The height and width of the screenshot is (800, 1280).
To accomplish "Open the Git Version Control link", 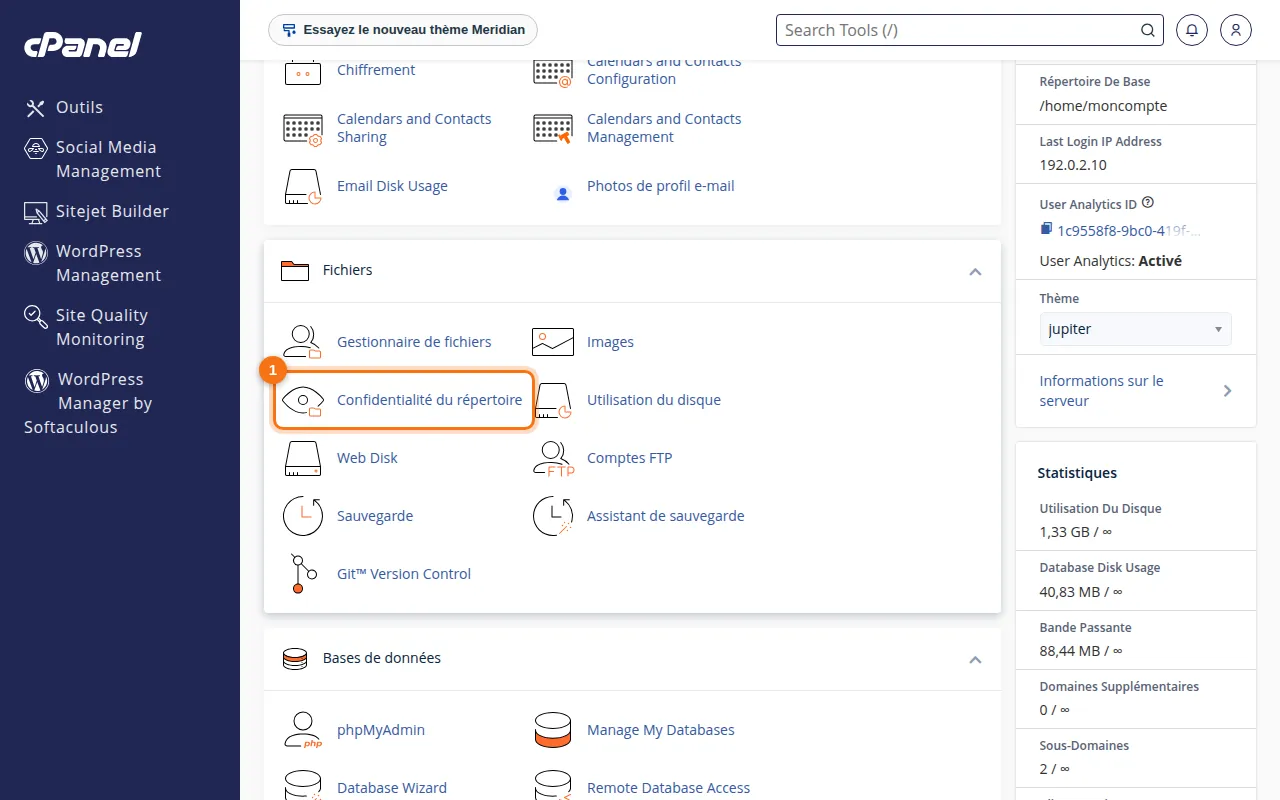I will [404, 574].
